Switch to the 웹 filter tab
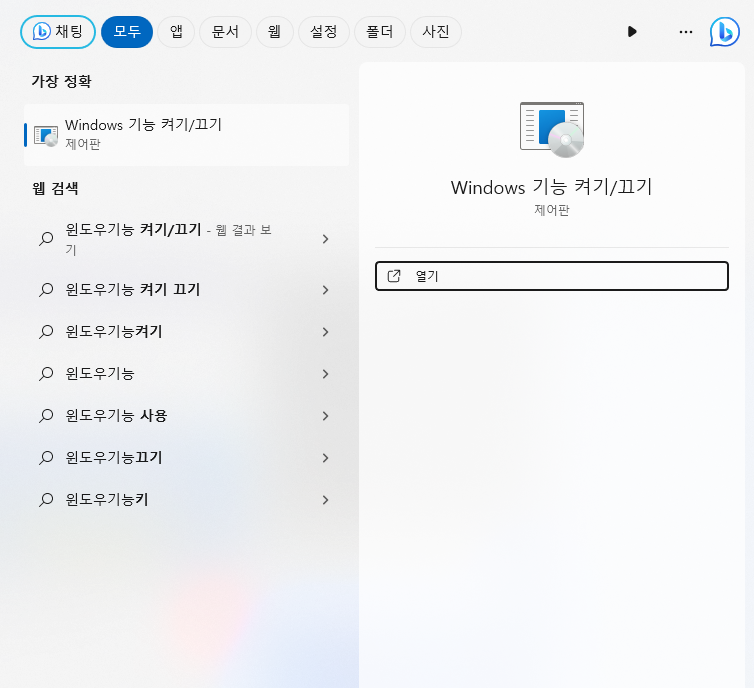 coord(275,32)
